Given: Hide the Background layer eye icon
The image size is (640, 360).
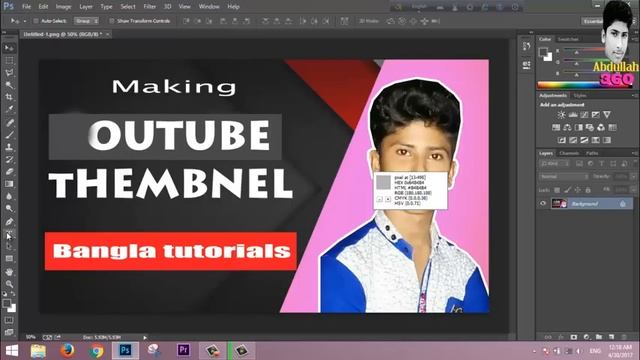Looking at the screenshot, I should tap(543, 203).
